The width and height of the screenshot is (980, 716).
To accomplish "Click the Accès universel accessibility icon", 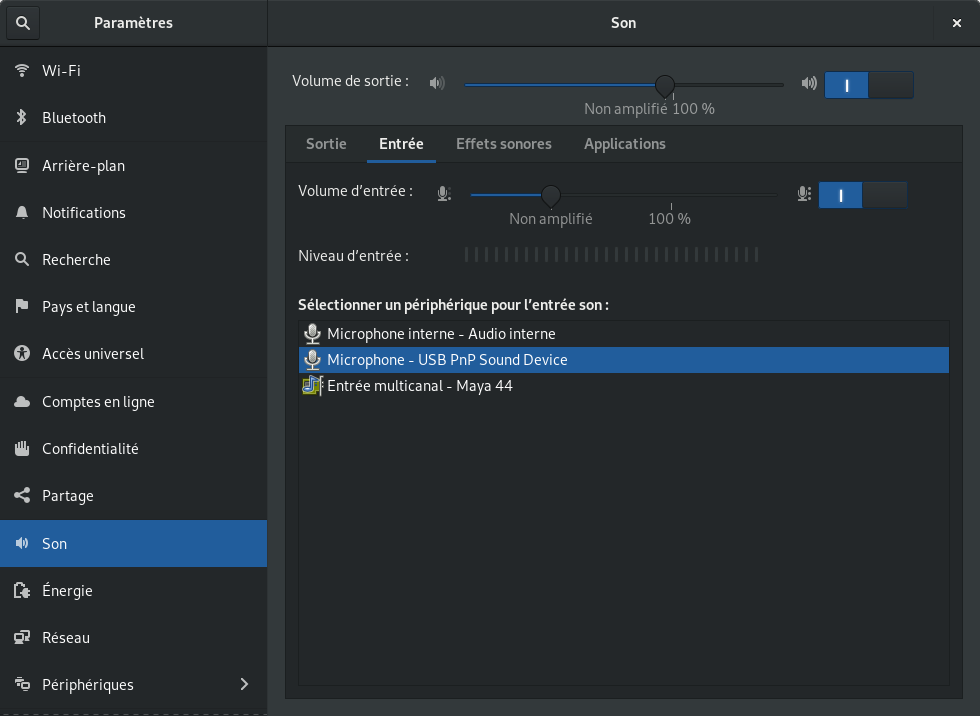I will click(x=22, y=354).
